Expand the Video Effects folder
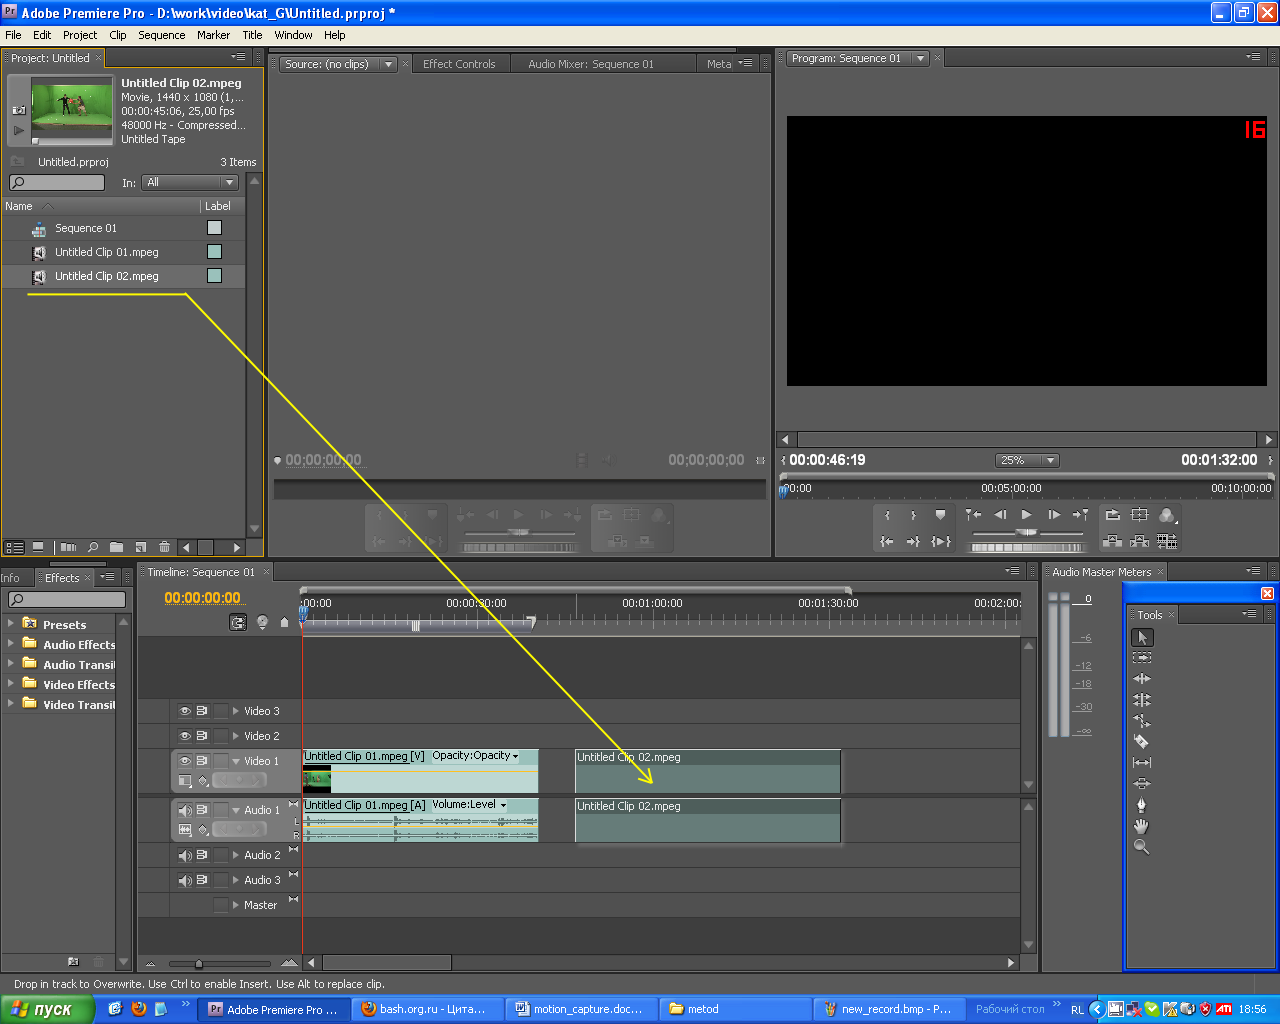This screenshot has width=1280, height=1024. [x=11, y=683]
